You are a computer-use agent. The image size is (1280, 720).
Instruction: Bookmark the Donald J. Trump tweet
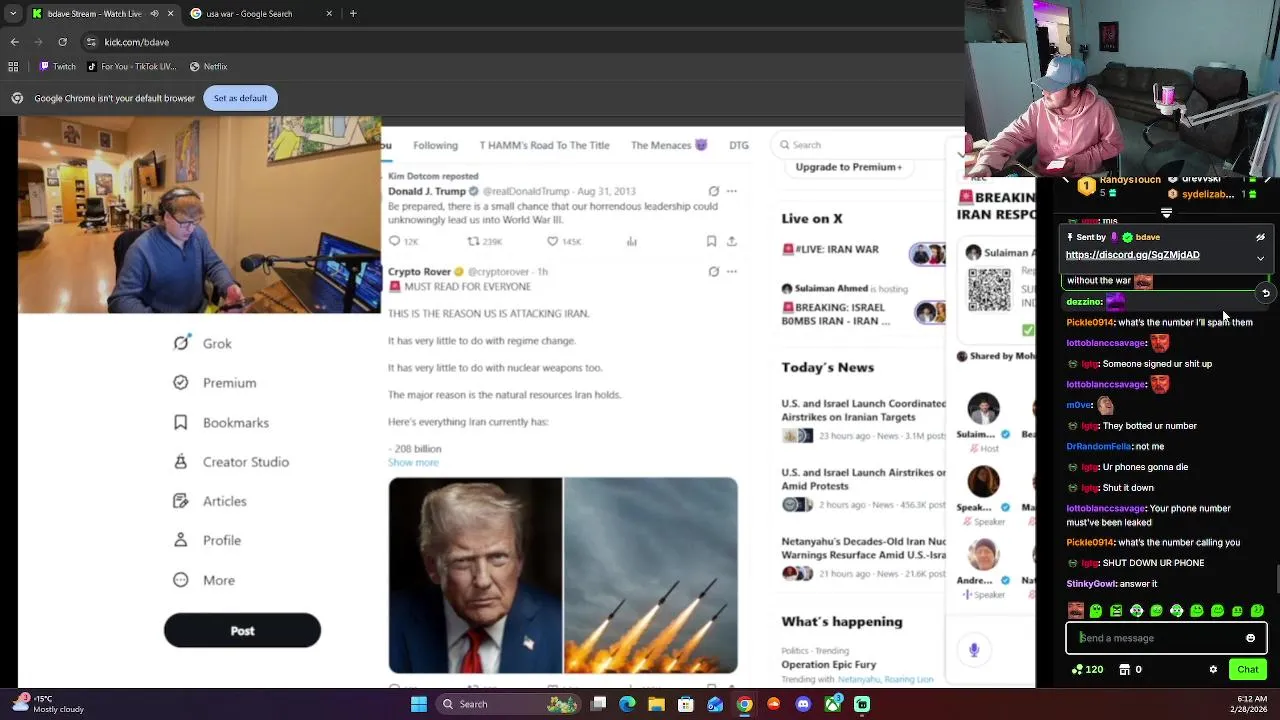pos(711,241)
